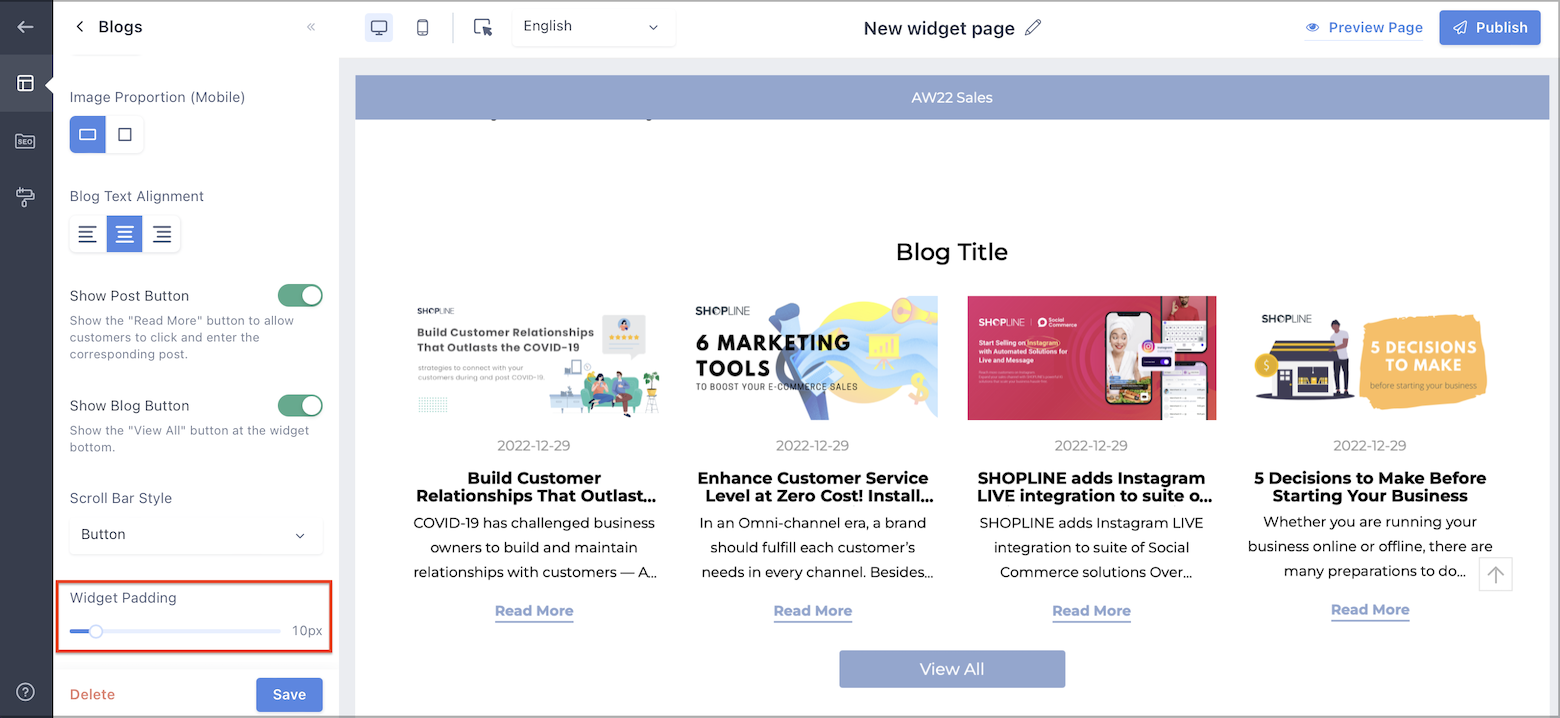The width and height of the screenshot is (1560, 718).
Task: Click the Publish button
Action: (x=1490, y=28)
